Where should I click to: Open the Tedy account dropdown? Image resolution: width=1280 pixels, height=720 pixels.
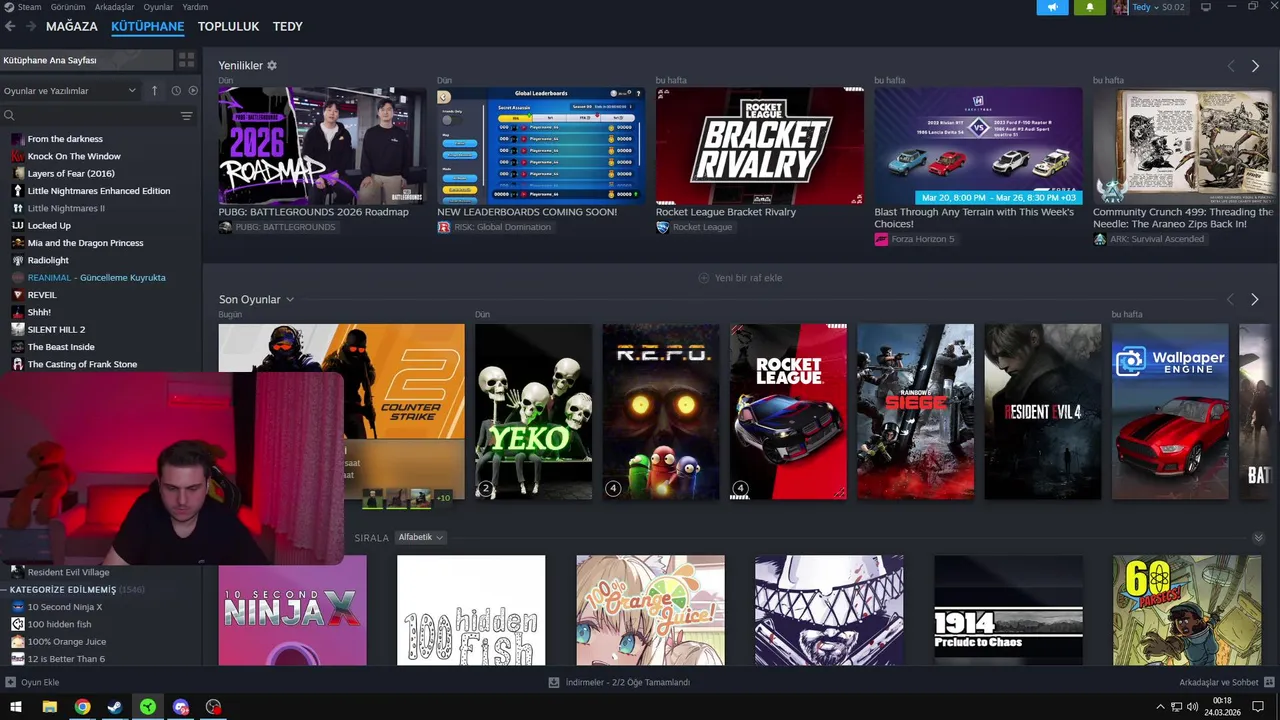click(x=1148, y=7)
